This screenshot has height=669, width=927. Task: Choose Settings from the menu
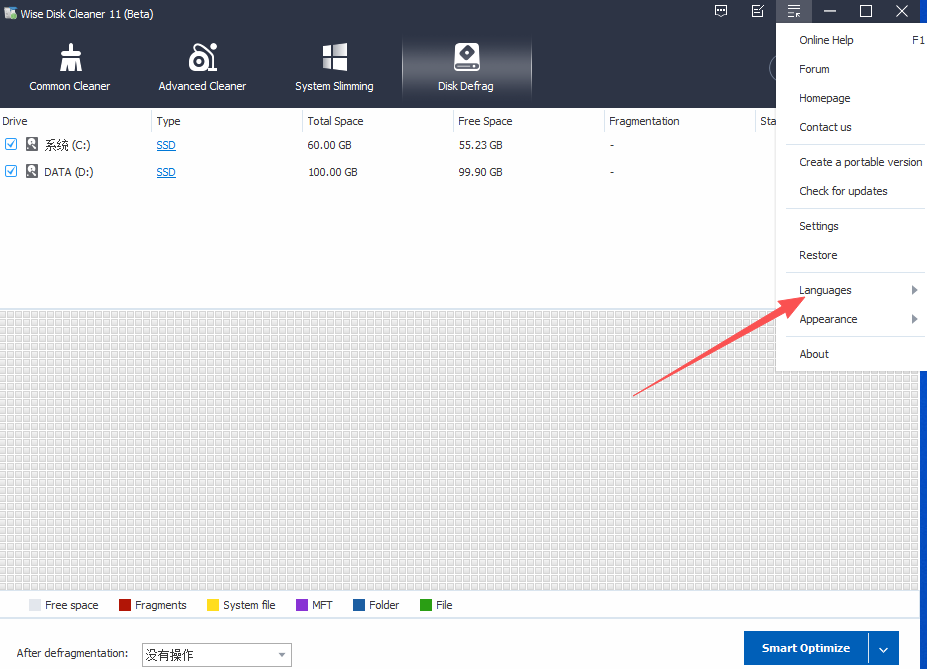[x=819, y=226]
